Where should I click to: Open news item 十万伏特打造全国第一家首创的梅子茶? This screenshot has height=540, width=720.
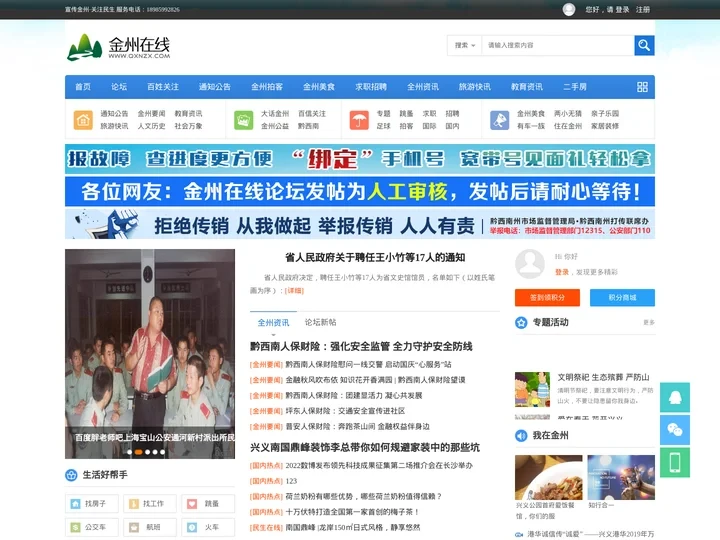pos(353,512)
